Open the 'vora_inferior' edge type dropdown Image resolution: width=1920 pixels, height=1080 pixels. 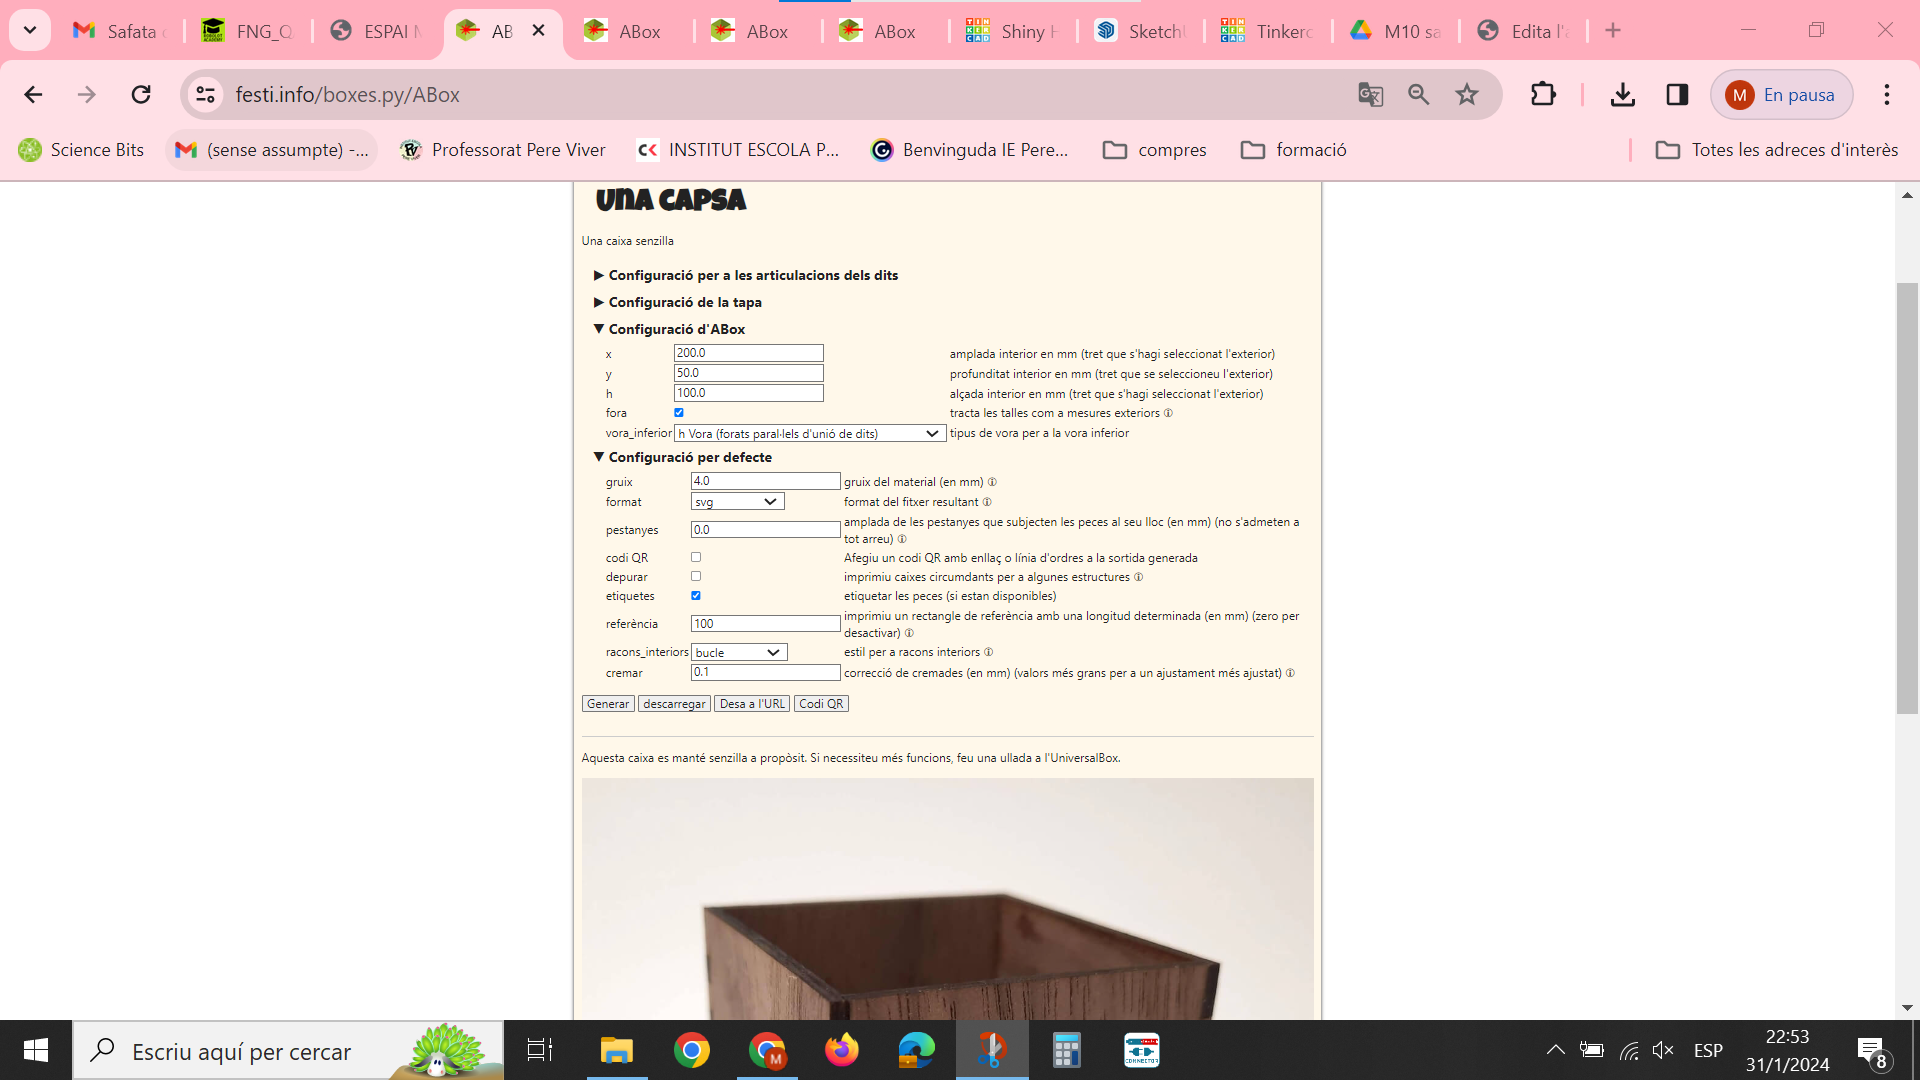pos(808,434)
